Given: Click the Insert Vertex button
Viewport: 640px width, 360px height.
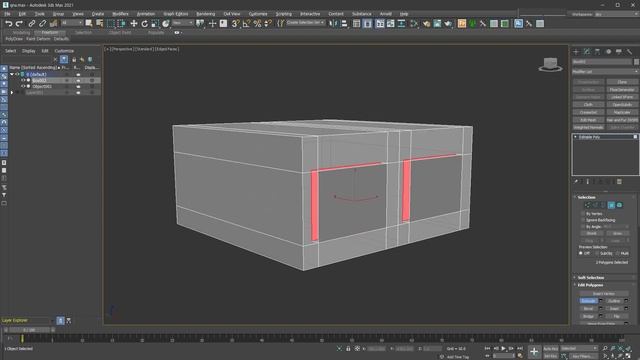Looking at the screenshot, I should tap(604, 293).
